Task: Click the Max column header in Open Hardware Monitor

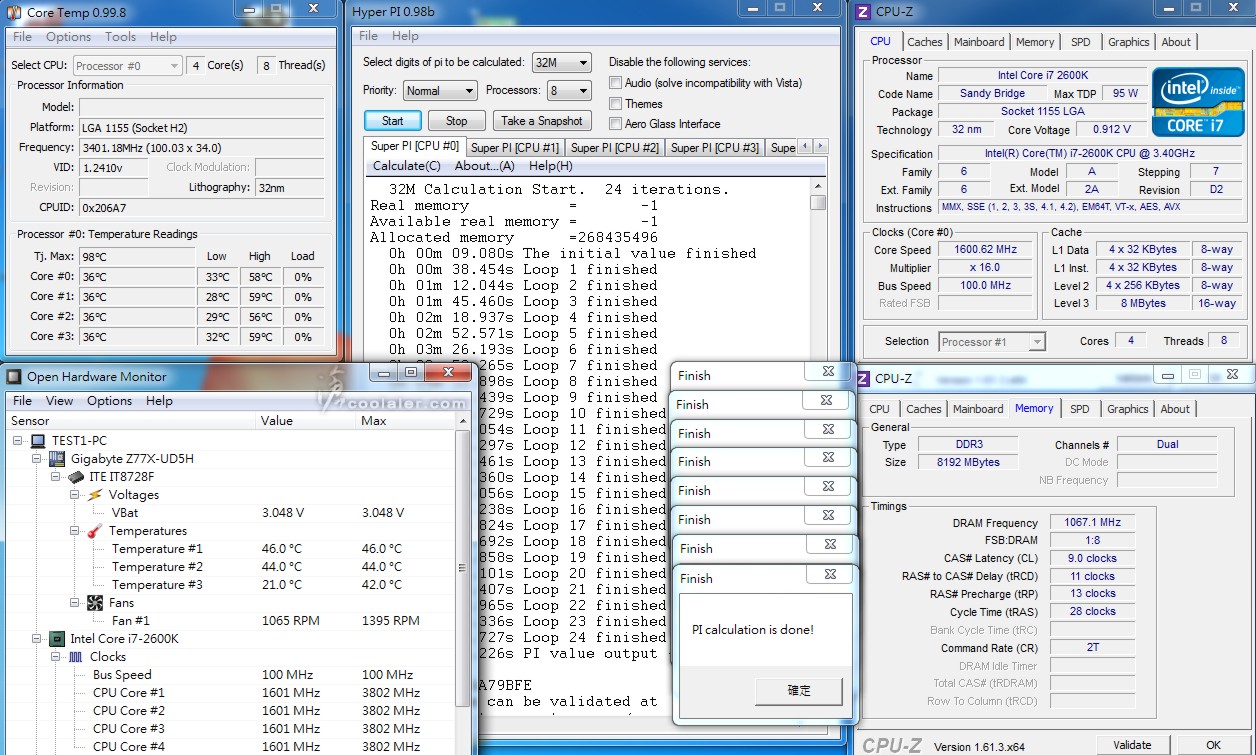Action: pos(405,421)
